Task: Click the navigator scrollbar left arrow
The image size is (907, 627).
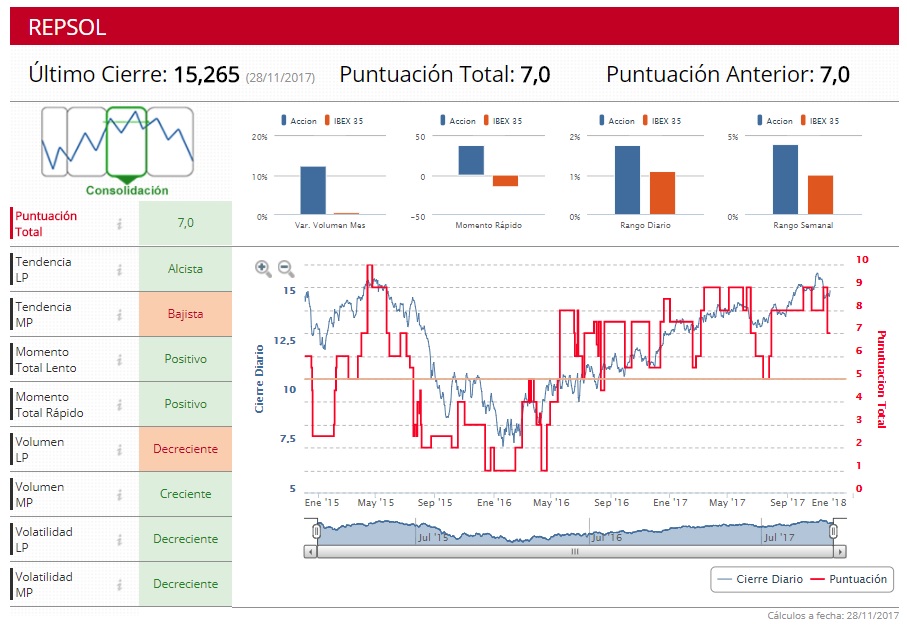Action: point(311,552)
